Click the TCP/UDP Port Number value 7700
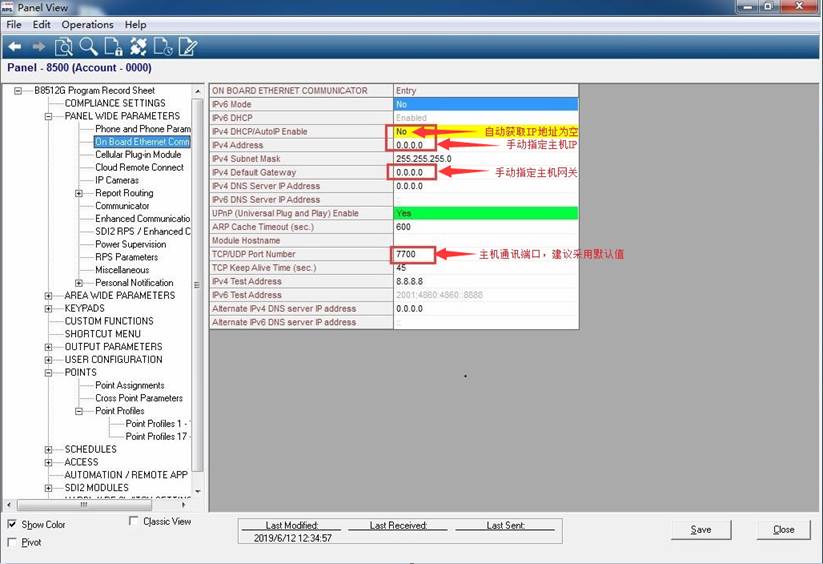 (x=414, y=255)
